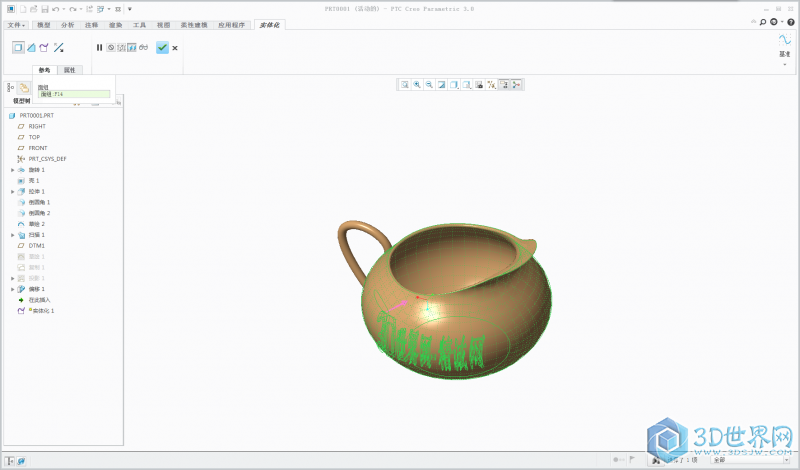This screenshot has height=470, width=800.
Task: Open the 属性 tab in the dashboard
Action: pyautogui.click(x=69, y=70)
